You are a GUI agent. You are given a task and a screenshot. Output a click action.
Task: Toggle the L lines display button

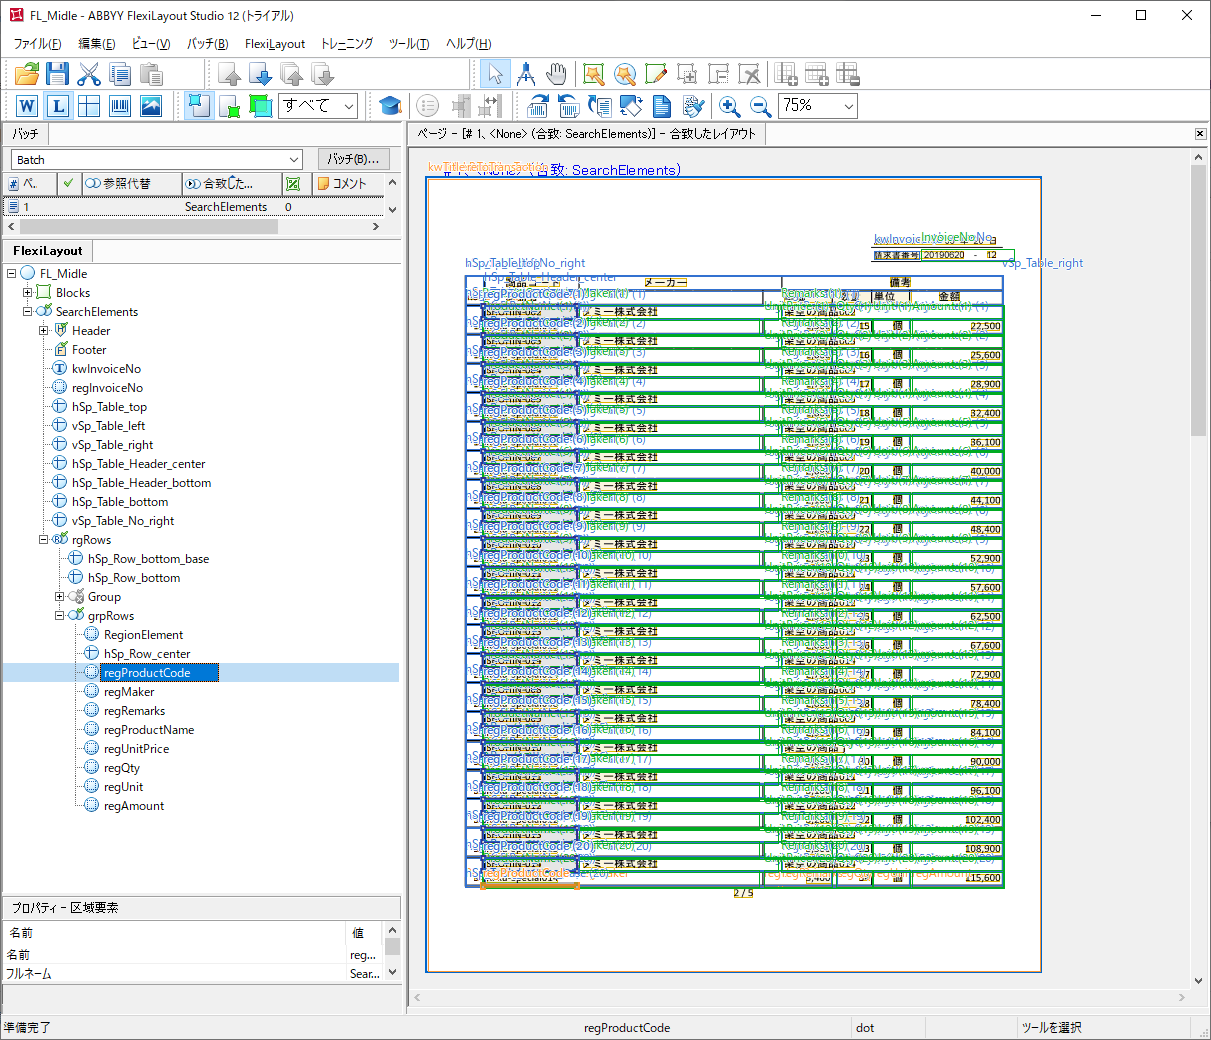click(58, 106)
